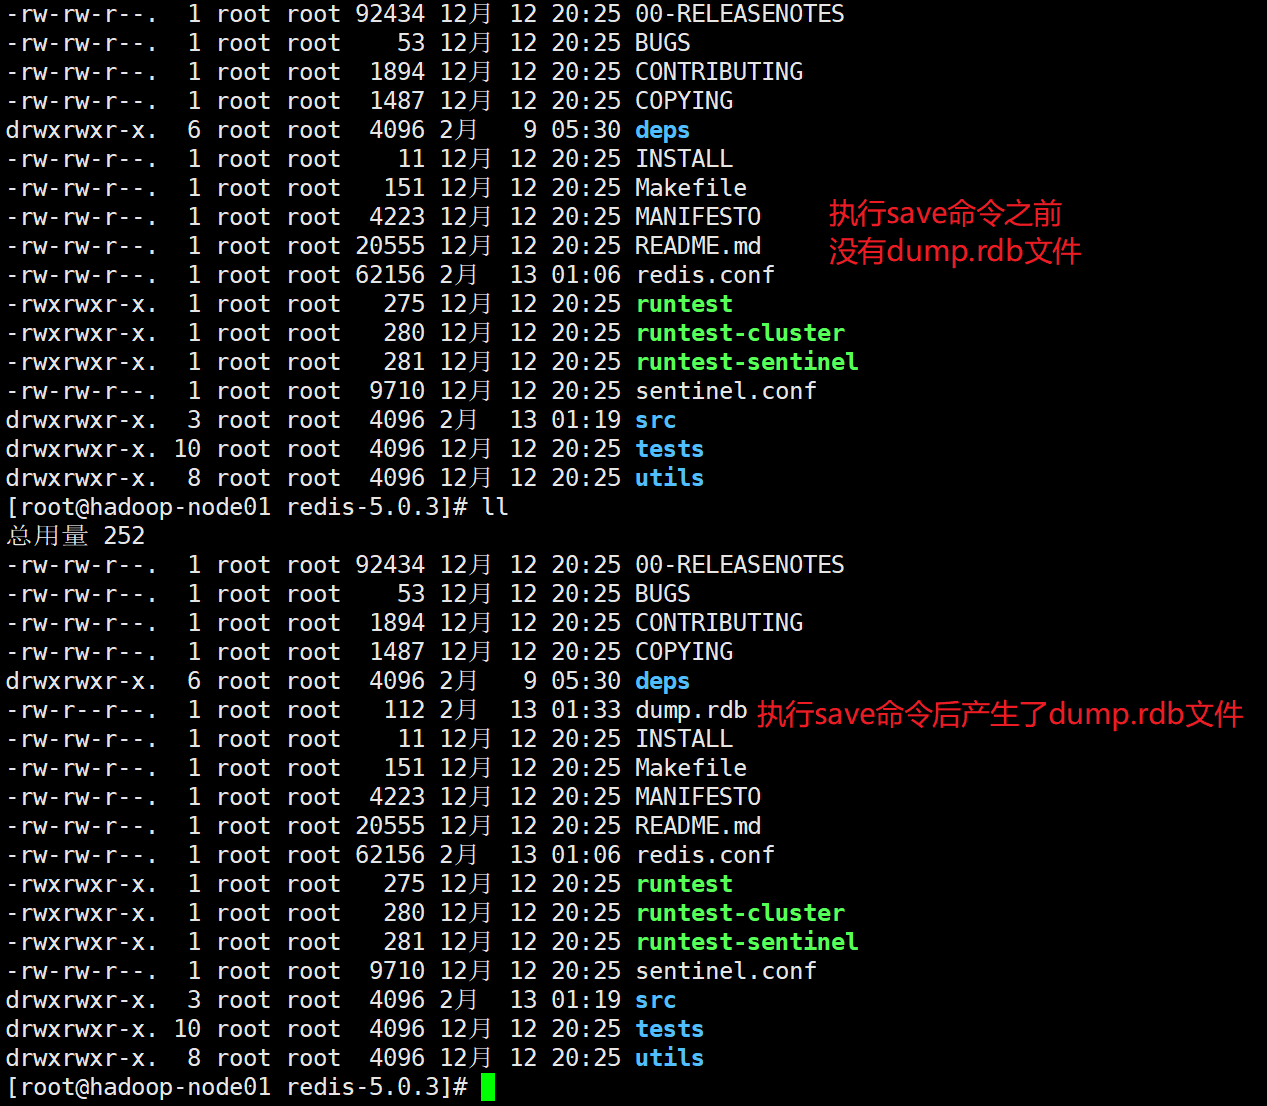Click 'src' directory in the lower listing
This screenshot has height=1106, width=1267.
click(656, 1001)
